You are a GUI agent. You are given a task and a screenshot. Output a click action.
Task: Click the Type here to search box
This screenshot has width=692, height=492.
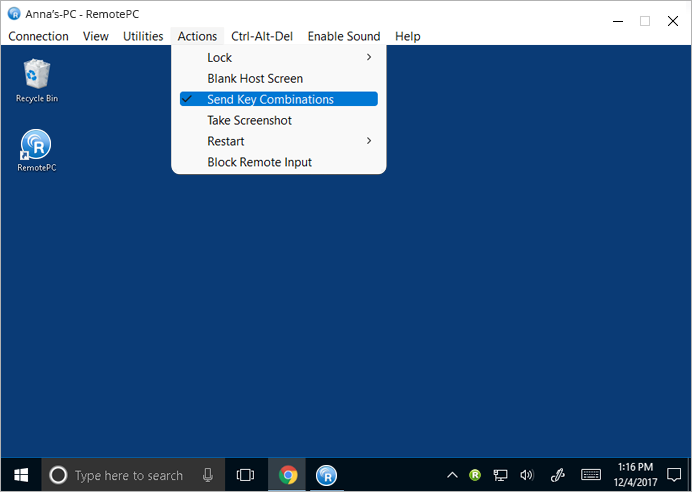coord(133,475)
